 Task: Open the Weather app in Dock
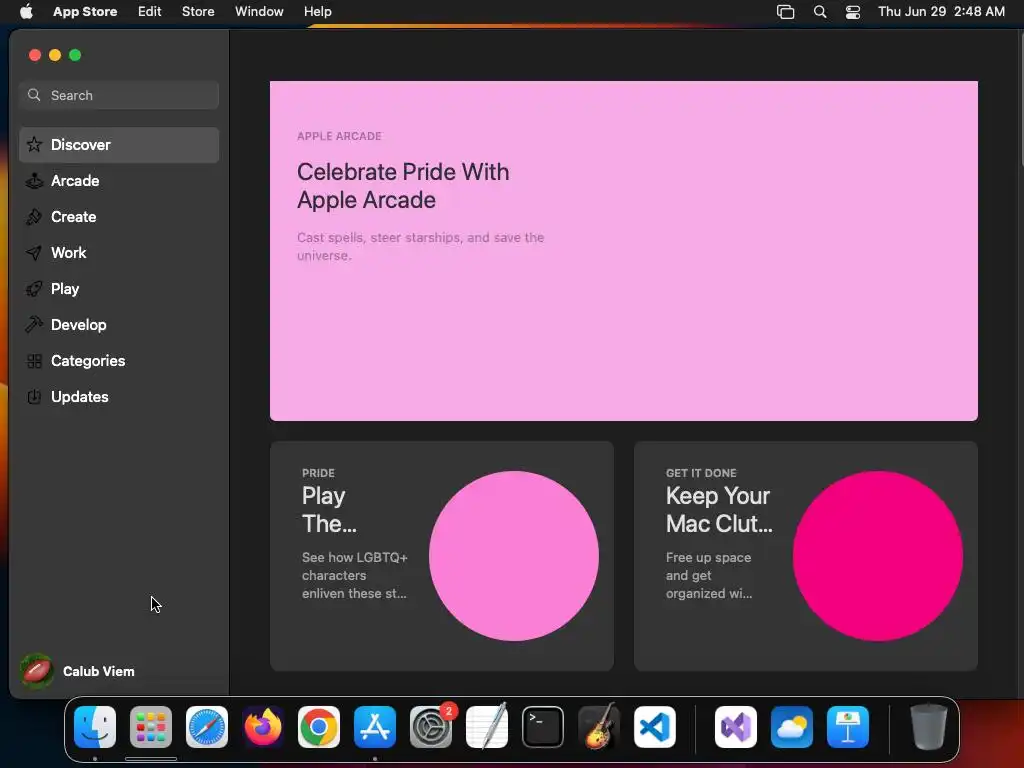click(x=792, y=727)
